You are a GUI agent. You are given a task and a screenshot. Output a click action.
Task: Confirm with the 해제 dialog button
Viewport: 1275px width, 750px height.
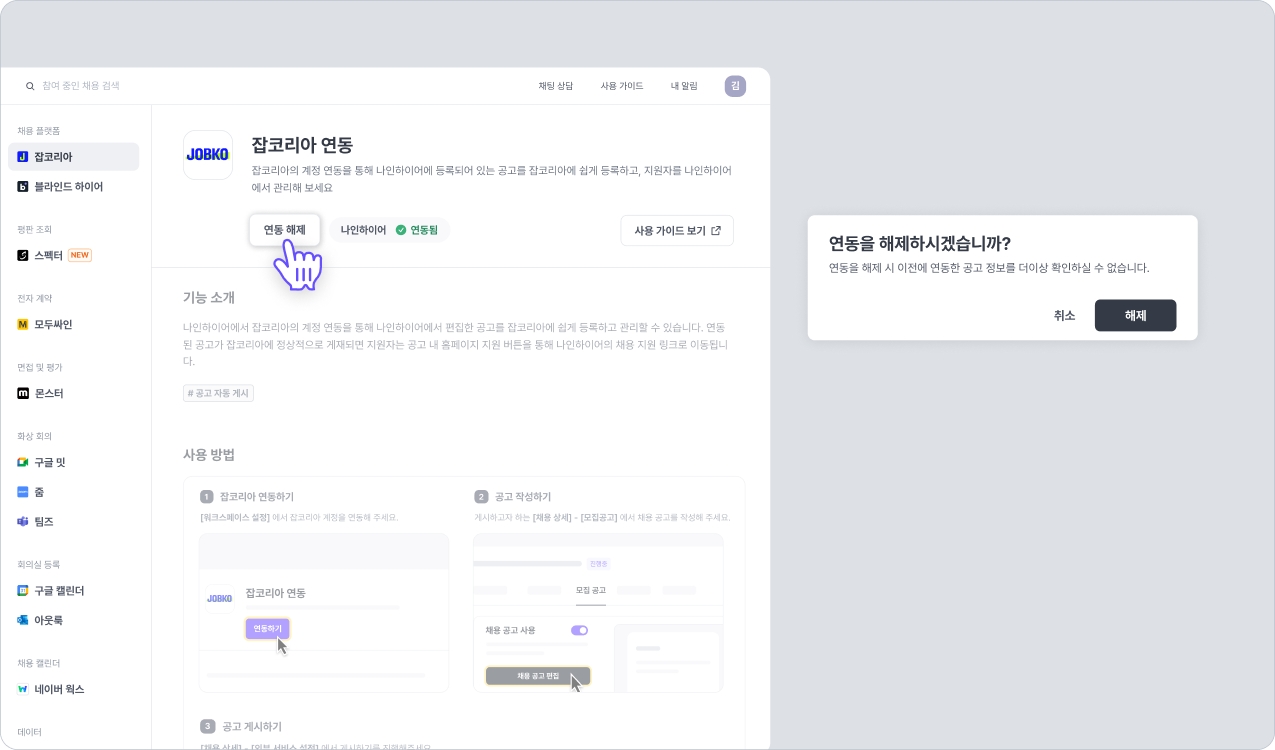1135,315
